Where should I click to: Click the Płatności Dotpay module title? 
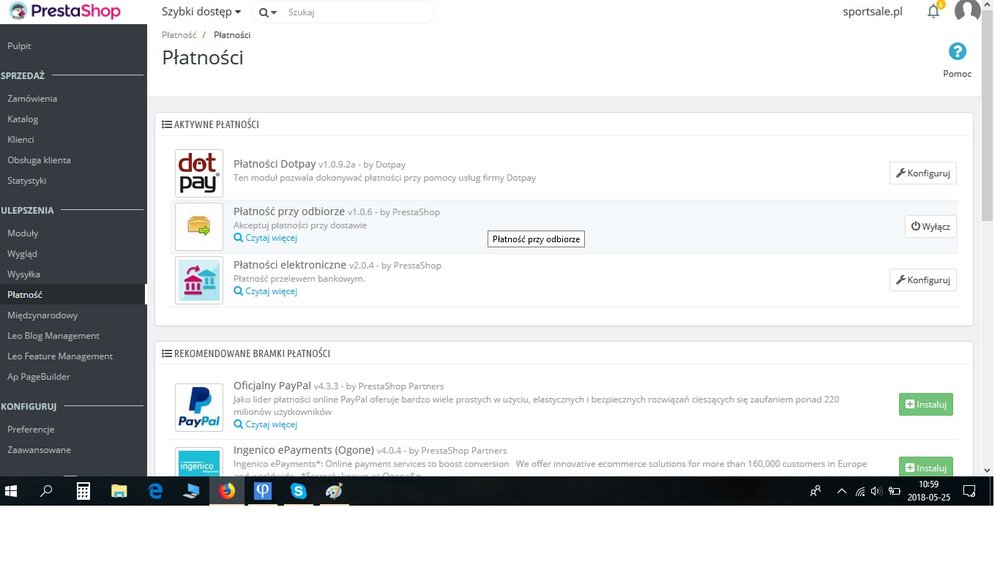click(x=274, y=164)
